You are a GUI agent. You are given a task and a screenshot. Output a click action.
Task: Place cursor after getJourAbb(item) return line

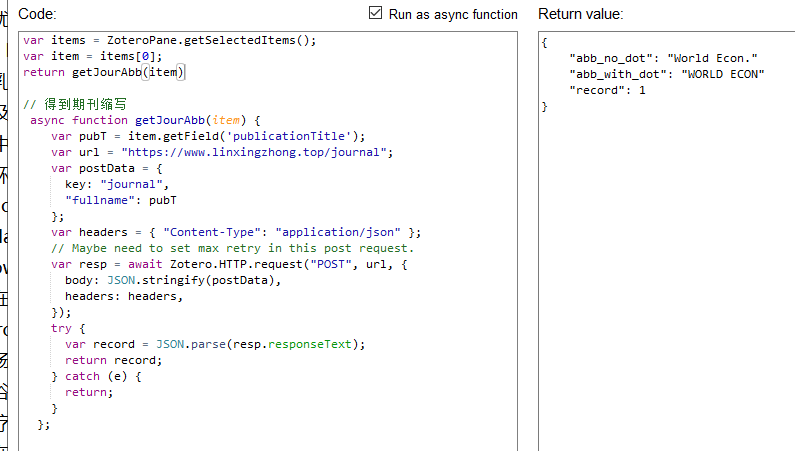pos(185,72)
